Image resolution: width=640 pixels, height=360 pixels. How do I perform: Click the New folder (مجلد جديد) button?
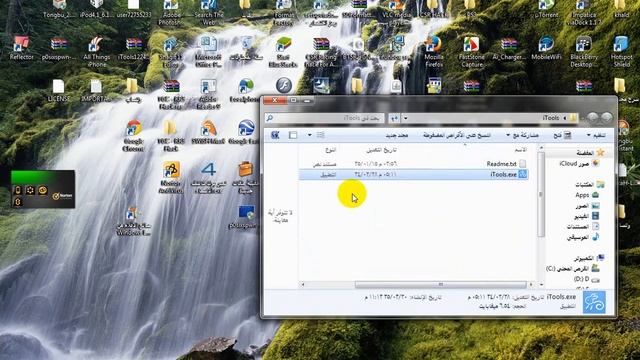396,135
